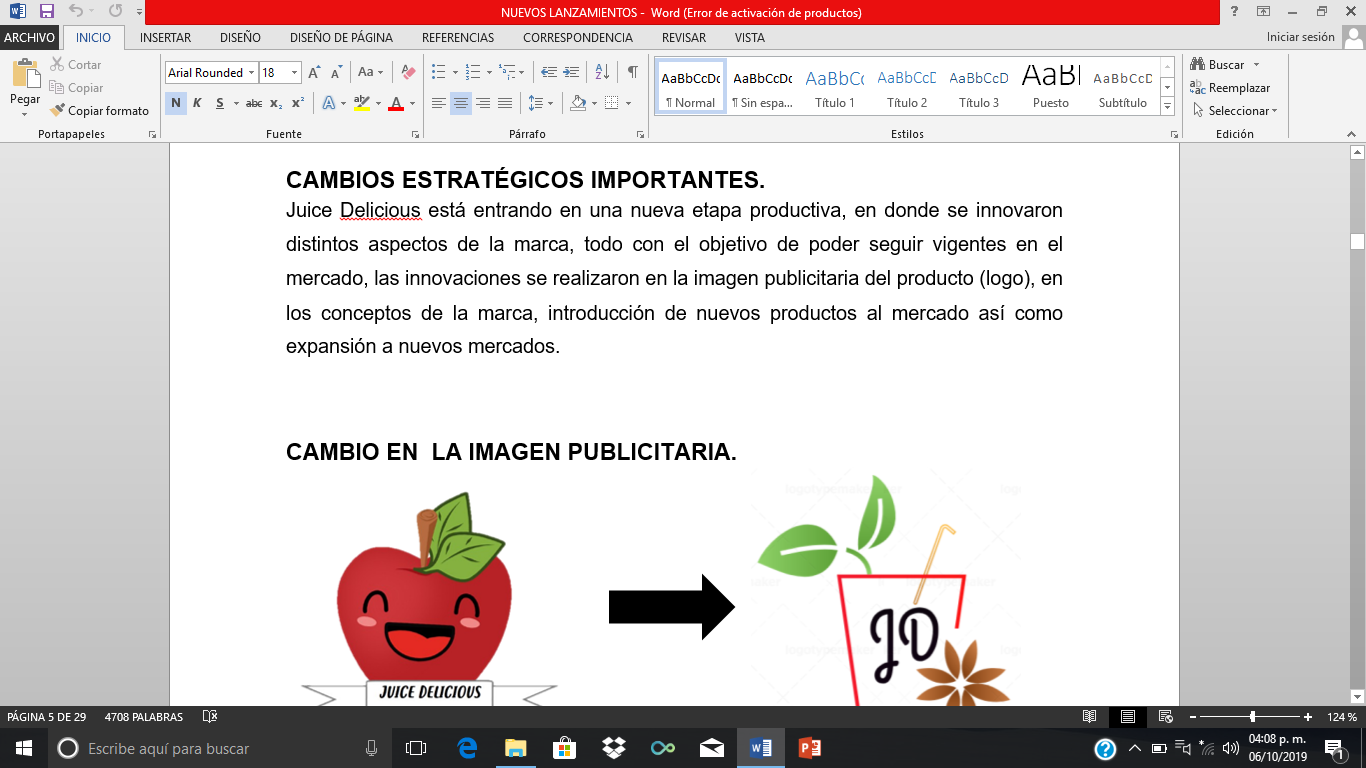Viewport: 1366px width, 768px height.
Task: Click the justify alignment icon
Action: [x=505, y=102]
